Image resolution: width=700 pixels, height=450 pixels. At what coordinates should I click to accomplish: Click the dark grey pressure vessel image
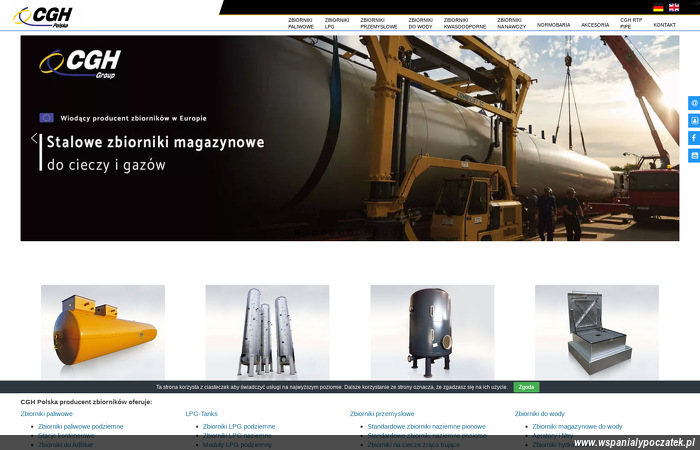[432, 332]
